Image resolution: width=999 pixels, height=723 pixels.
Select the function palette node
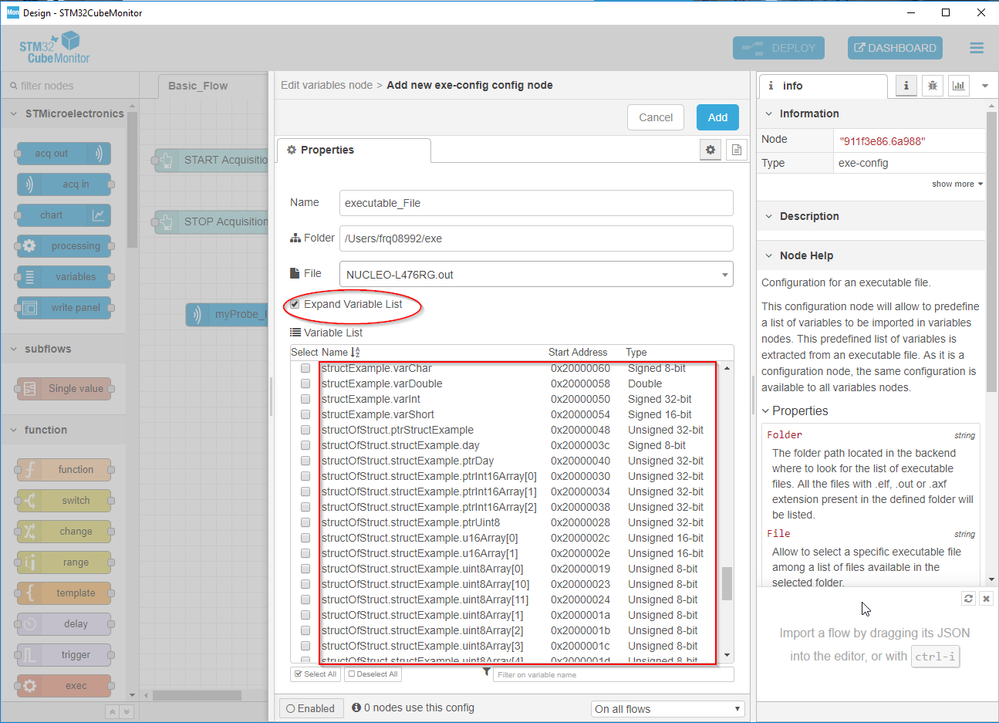tap(64, 469)
